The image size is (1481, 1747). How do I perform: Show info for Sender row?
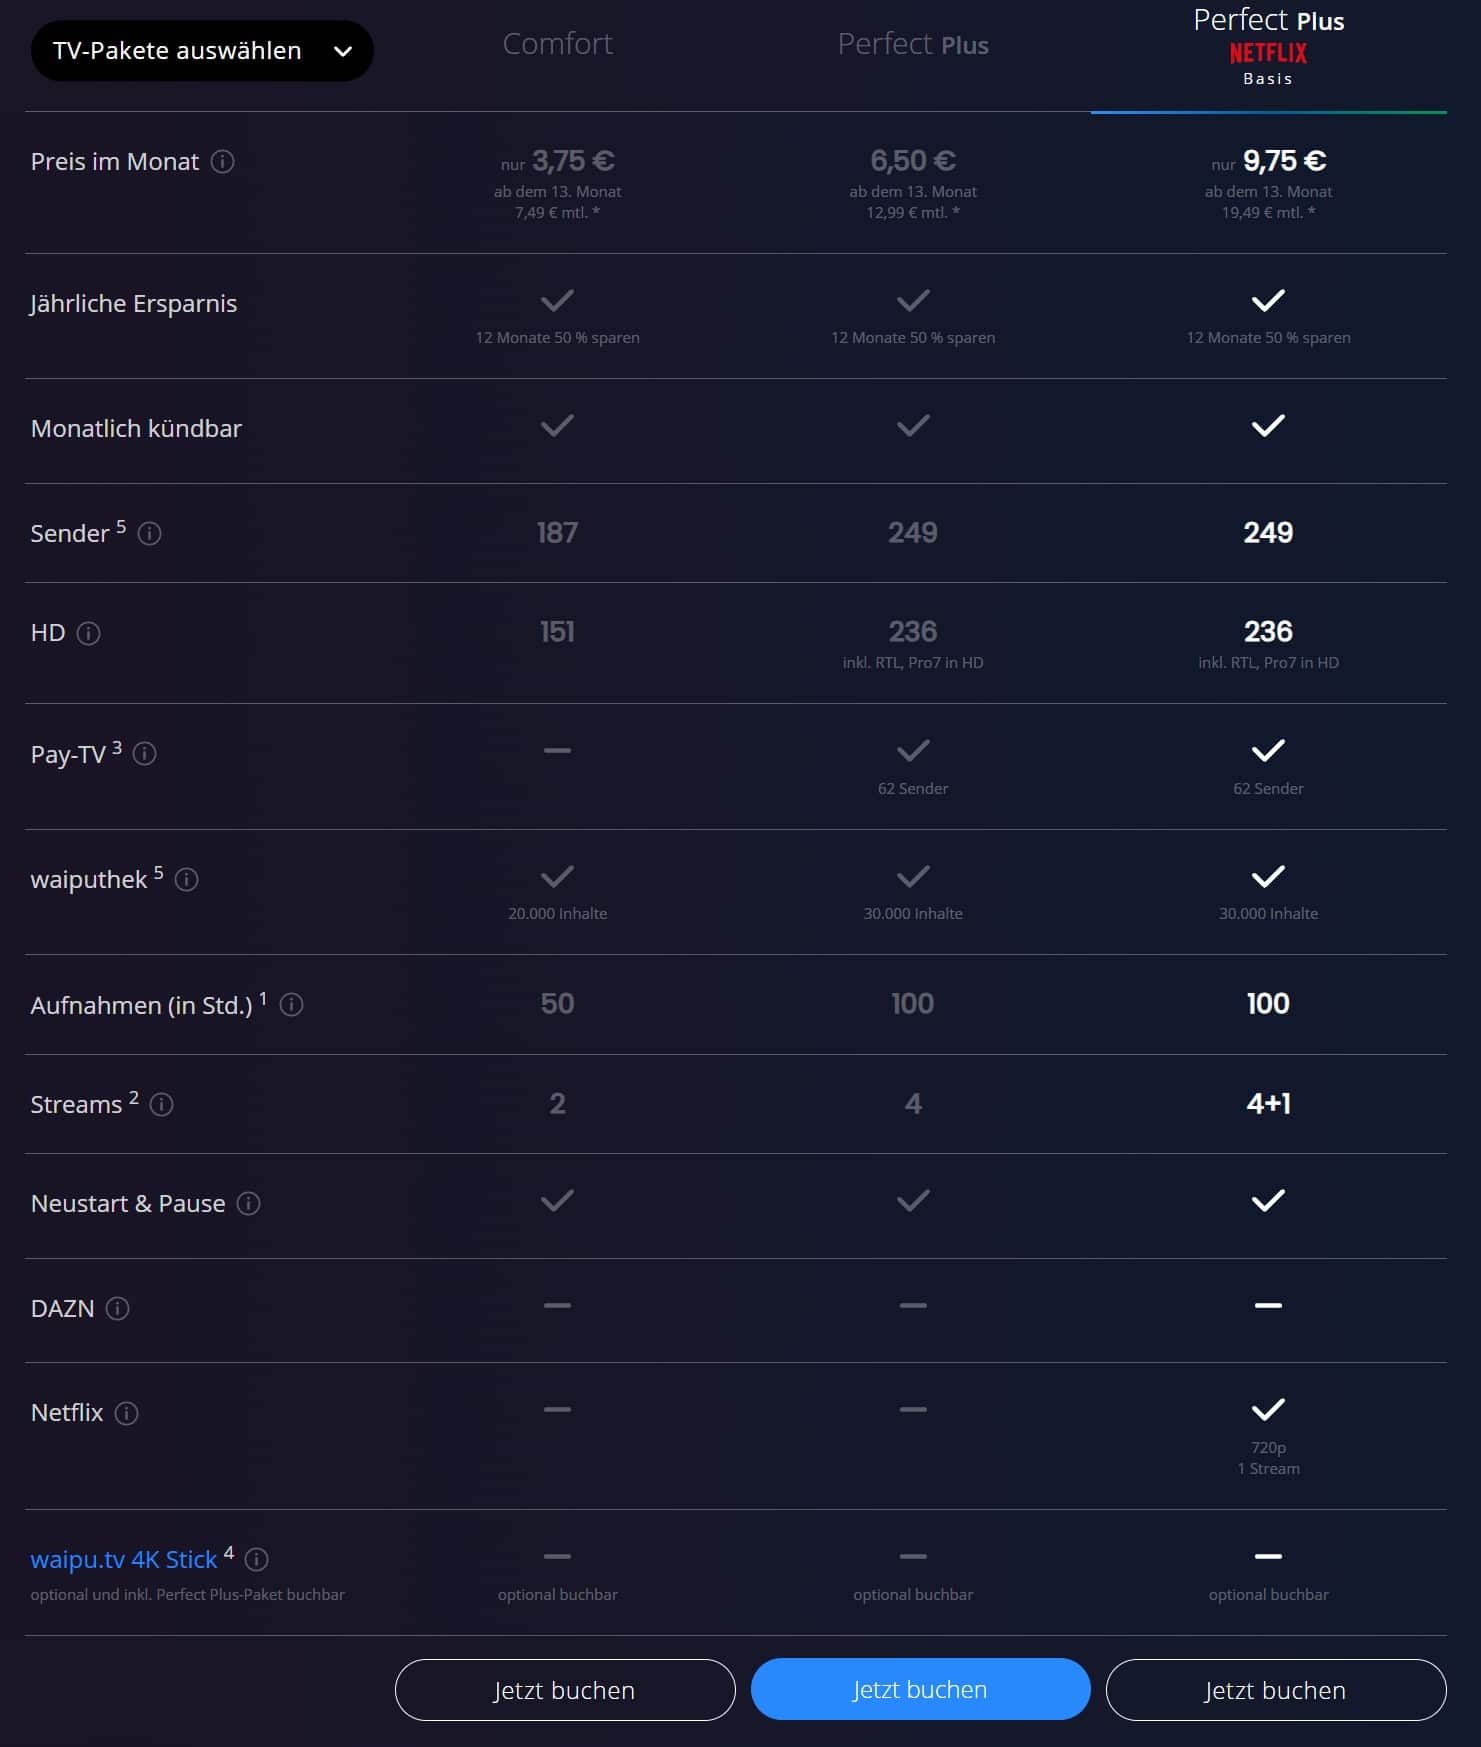point(149,533)
